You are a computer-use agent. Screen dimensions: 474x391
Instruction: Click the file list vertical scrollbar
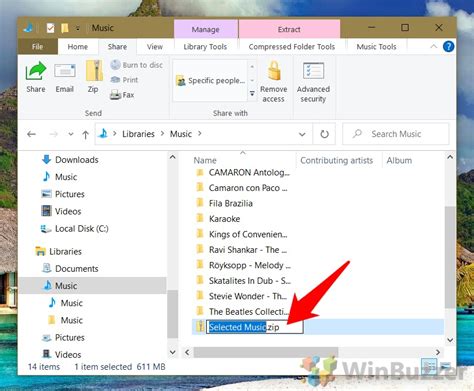pyautogui.click(x=450, y=257)
